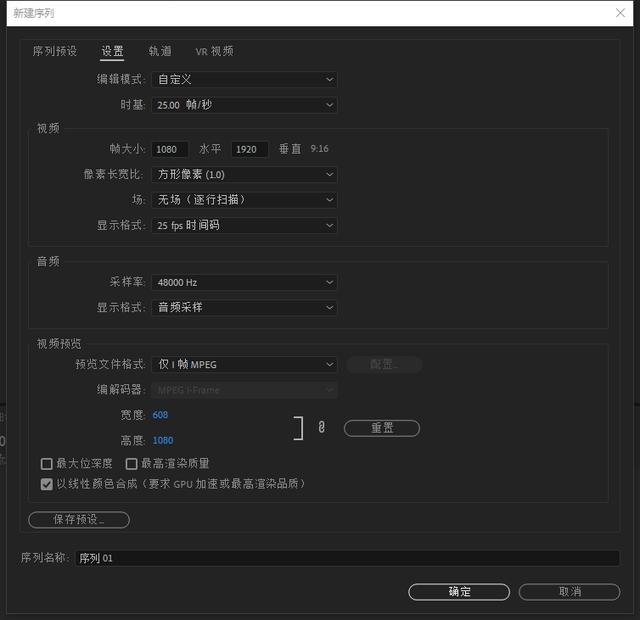The height and width of the screenshot is (620, 640).
Task: Cancel the dialog with 取消 button
Action: click(x=569, y=592)
